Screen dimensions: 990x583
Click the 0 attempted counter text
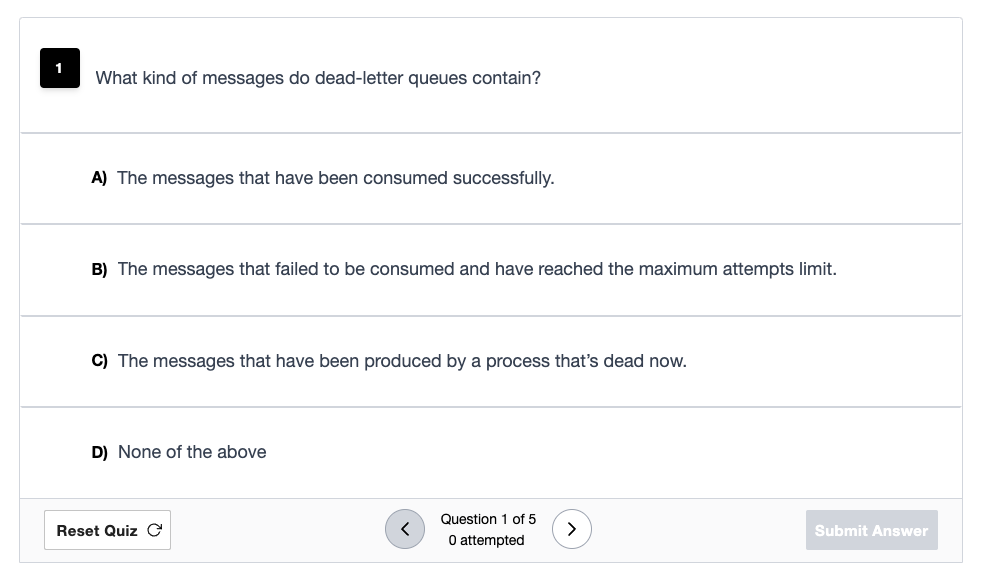[x=486, y=541]
